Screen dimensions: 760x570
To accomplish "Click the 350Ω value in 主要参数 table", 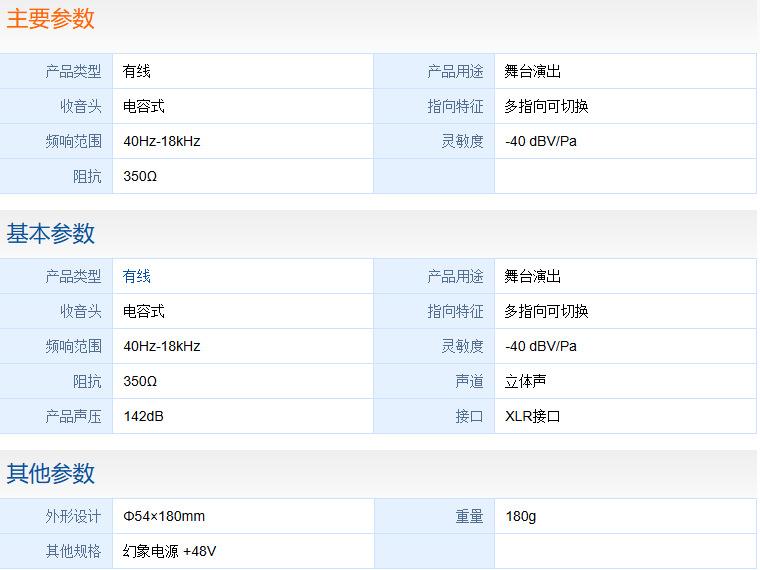I will [x=140, y=176].
